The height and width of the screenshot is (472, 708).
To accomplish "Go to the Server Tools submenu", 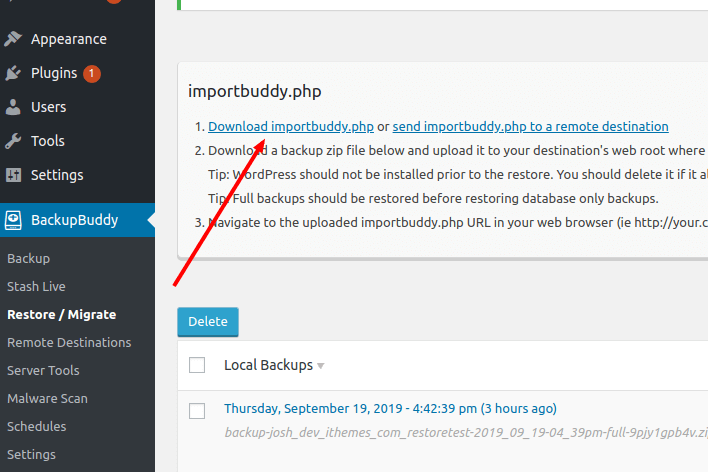I will (x=43, y=370).
